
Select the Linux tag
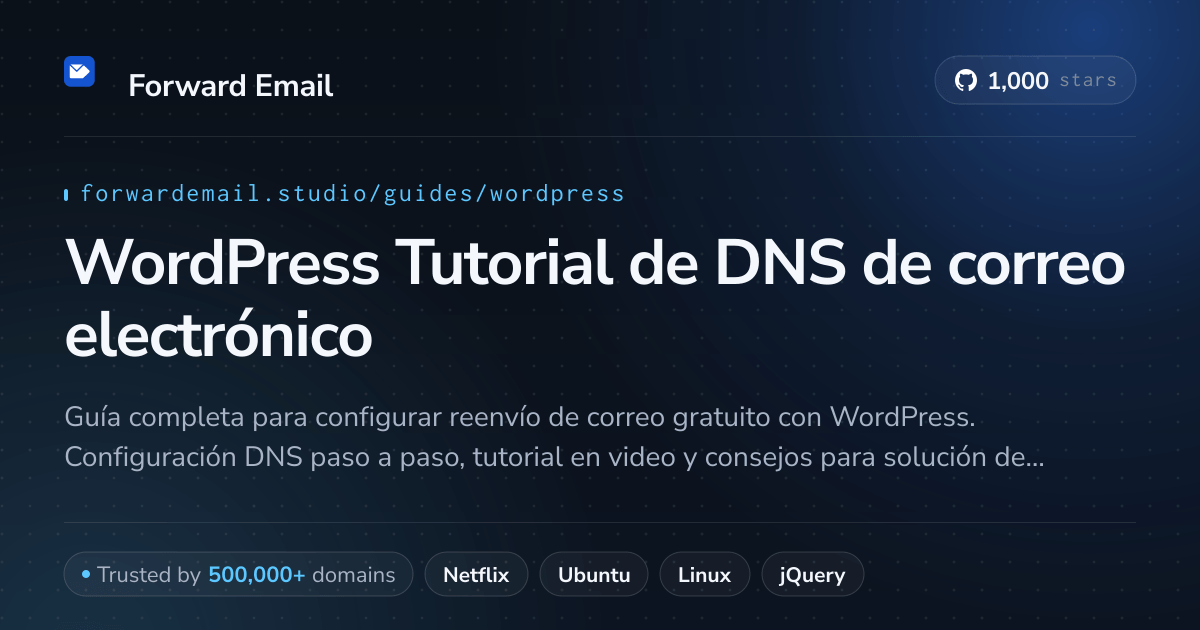pos(704,575)
